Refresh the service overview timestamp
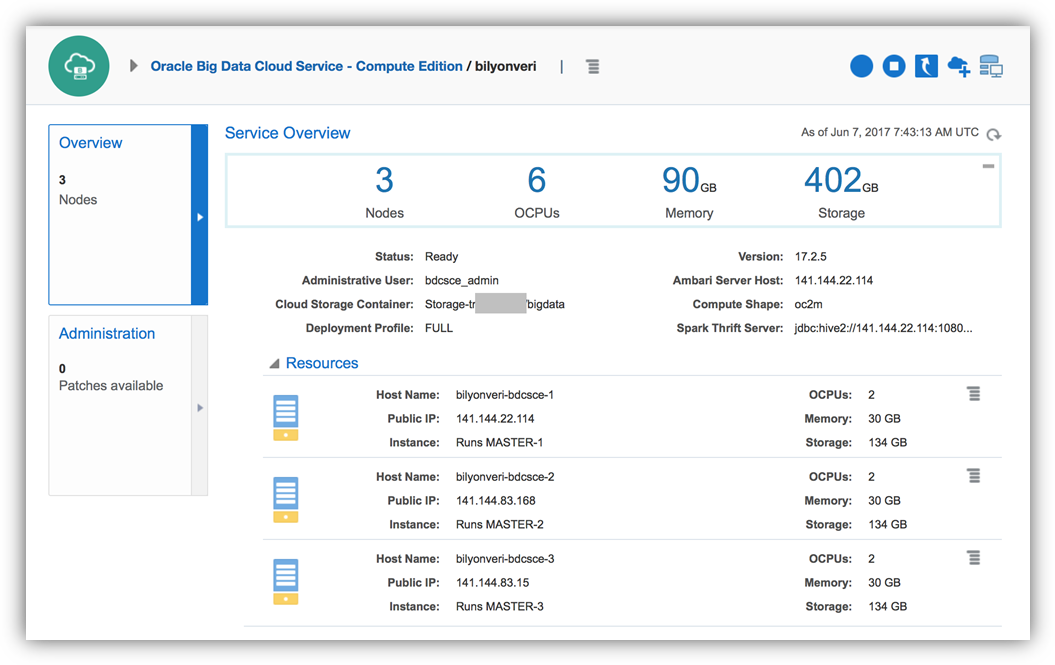The height and width of the screenshot is (665, 1055). [x=993, y=134]
